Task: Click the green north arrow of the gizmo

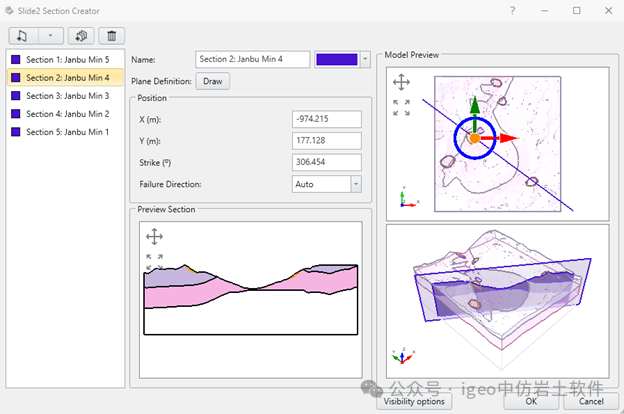Action: (x=474, y=105)
